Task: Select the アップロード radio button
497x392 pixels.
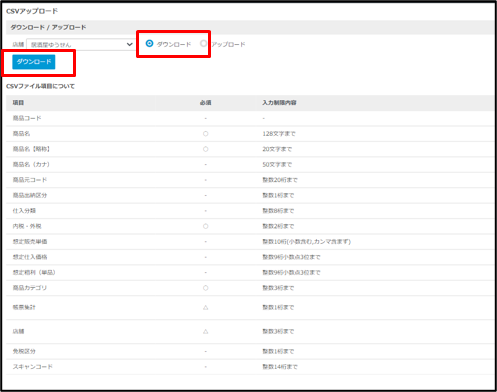Action: coord(203,44)
